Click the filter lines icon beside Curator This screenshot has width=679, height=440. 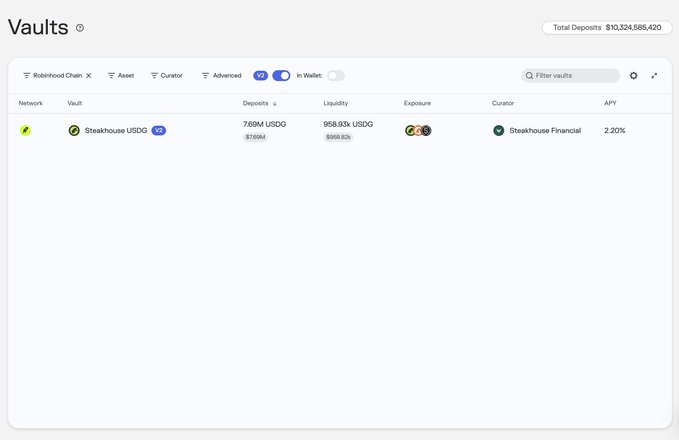pos(154,75)
